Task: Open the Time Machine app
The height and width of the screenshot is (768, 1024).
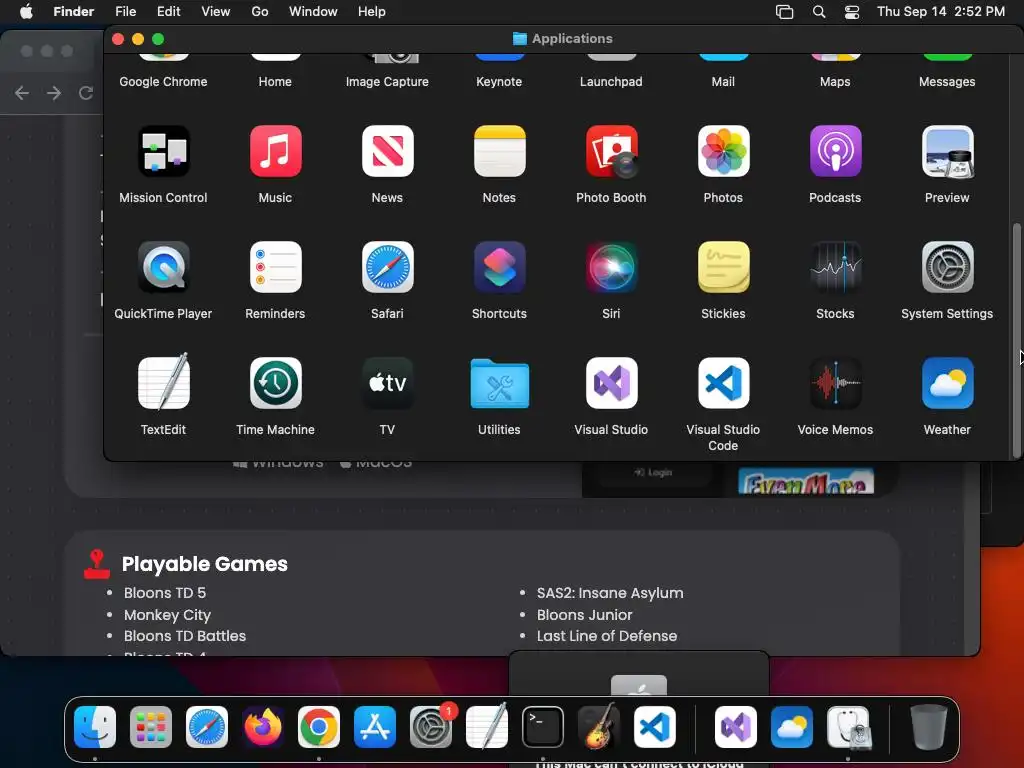Action: (x=276, y=383)
